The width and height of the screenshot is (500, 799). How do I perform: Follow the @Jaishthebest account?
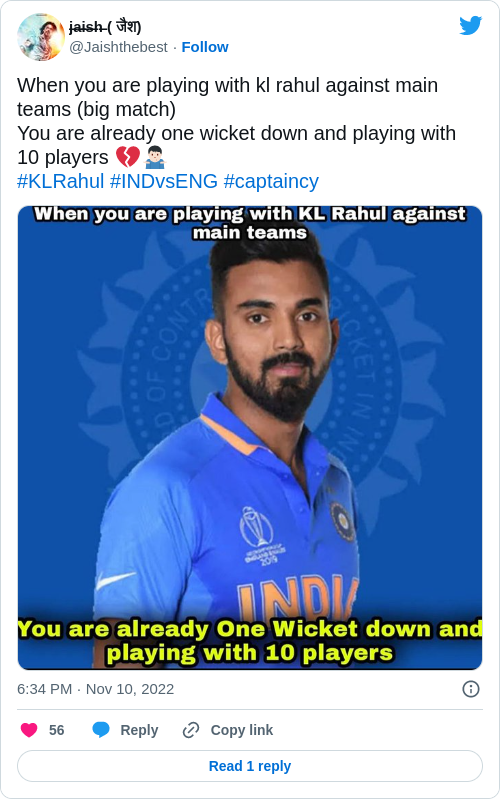coord(205,47)
